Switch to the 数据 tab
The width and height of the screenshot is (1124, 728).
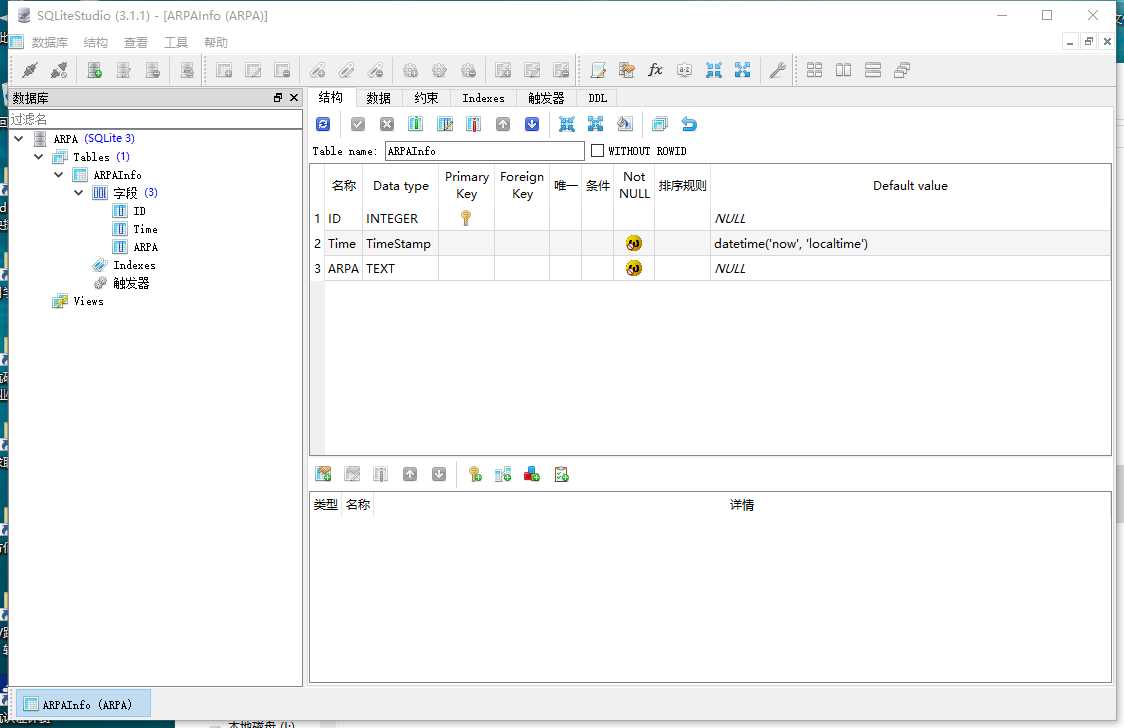pyautogui.click(x=378, y=98)
